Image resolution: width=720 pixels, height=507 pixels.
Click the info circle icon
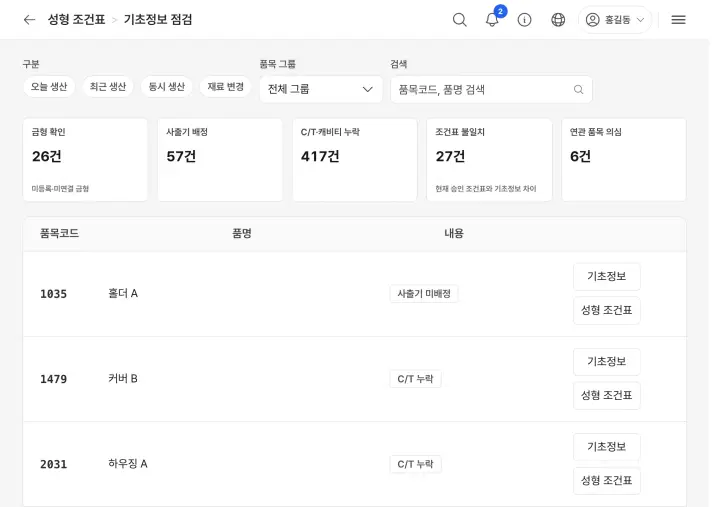click(524, 20)
